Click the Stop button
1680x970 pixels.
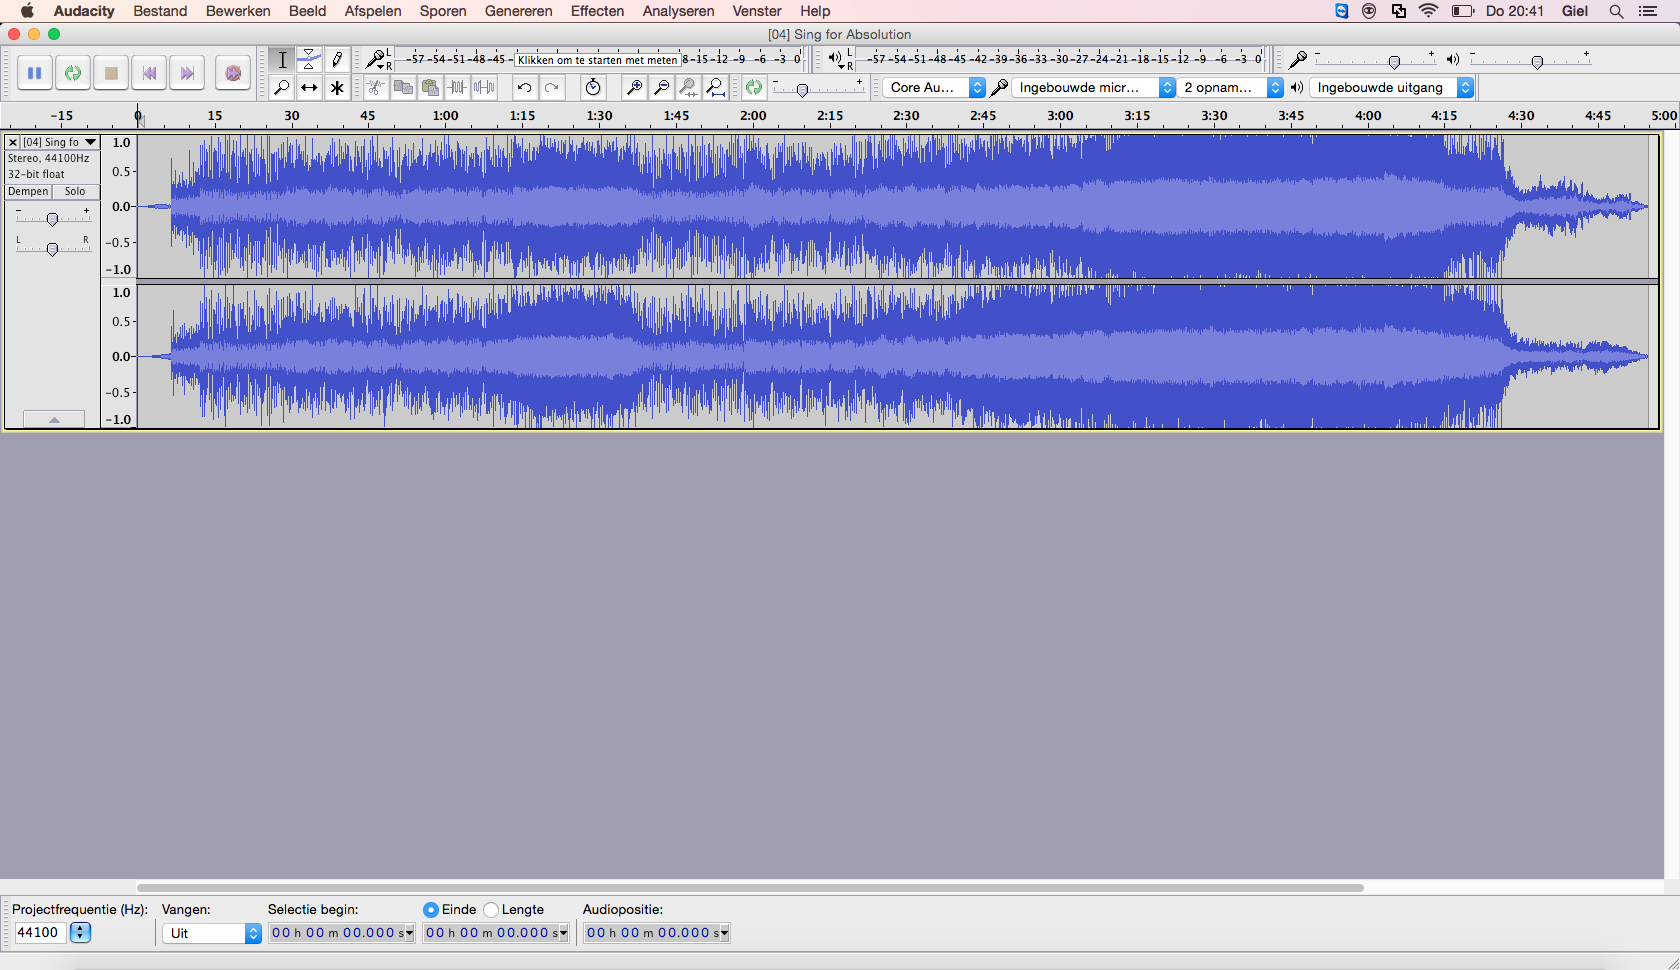111,73
